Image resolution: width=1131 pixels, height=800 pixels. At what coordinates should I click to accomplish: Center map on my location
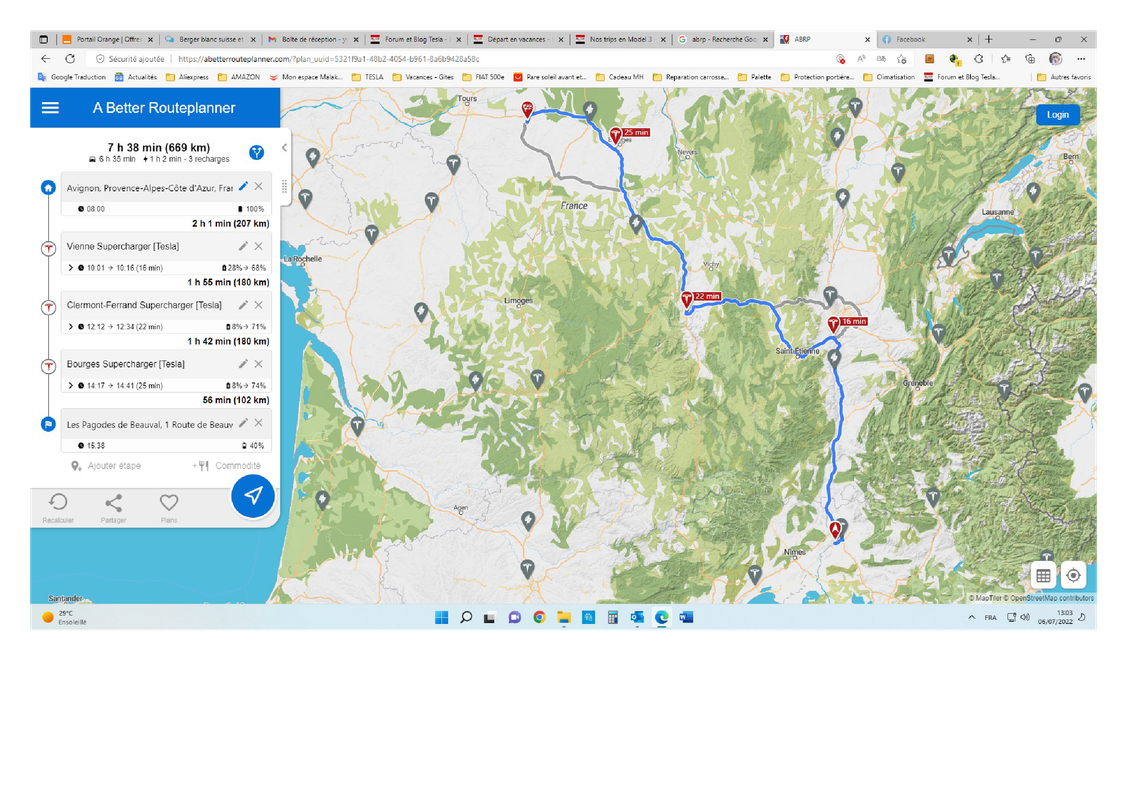click(x=1073, y=575)
